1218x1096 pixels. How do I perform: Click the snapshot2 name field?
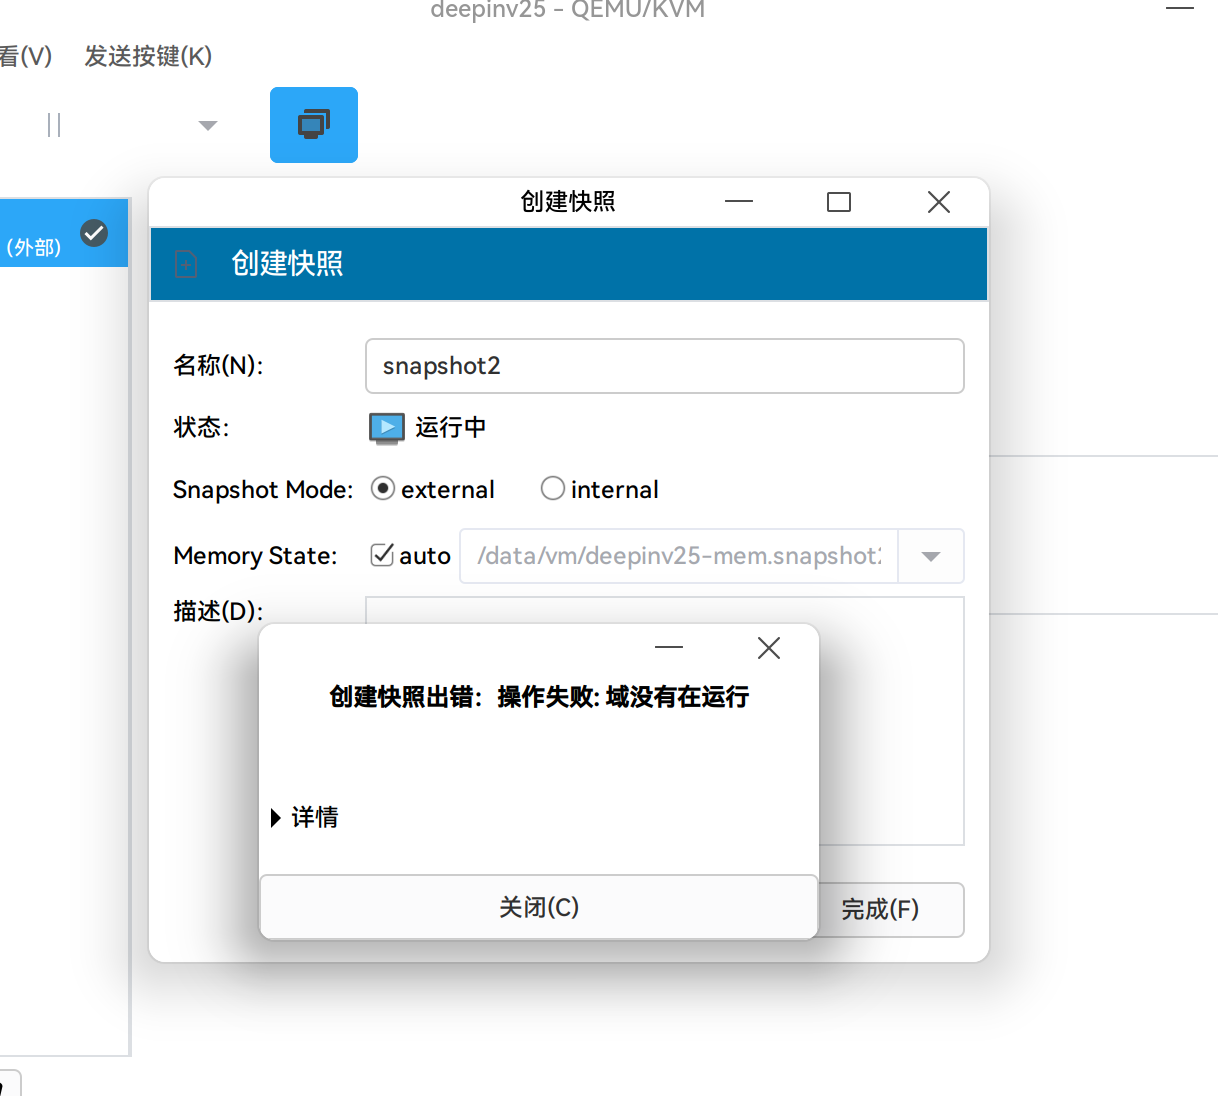pos(664,366)
